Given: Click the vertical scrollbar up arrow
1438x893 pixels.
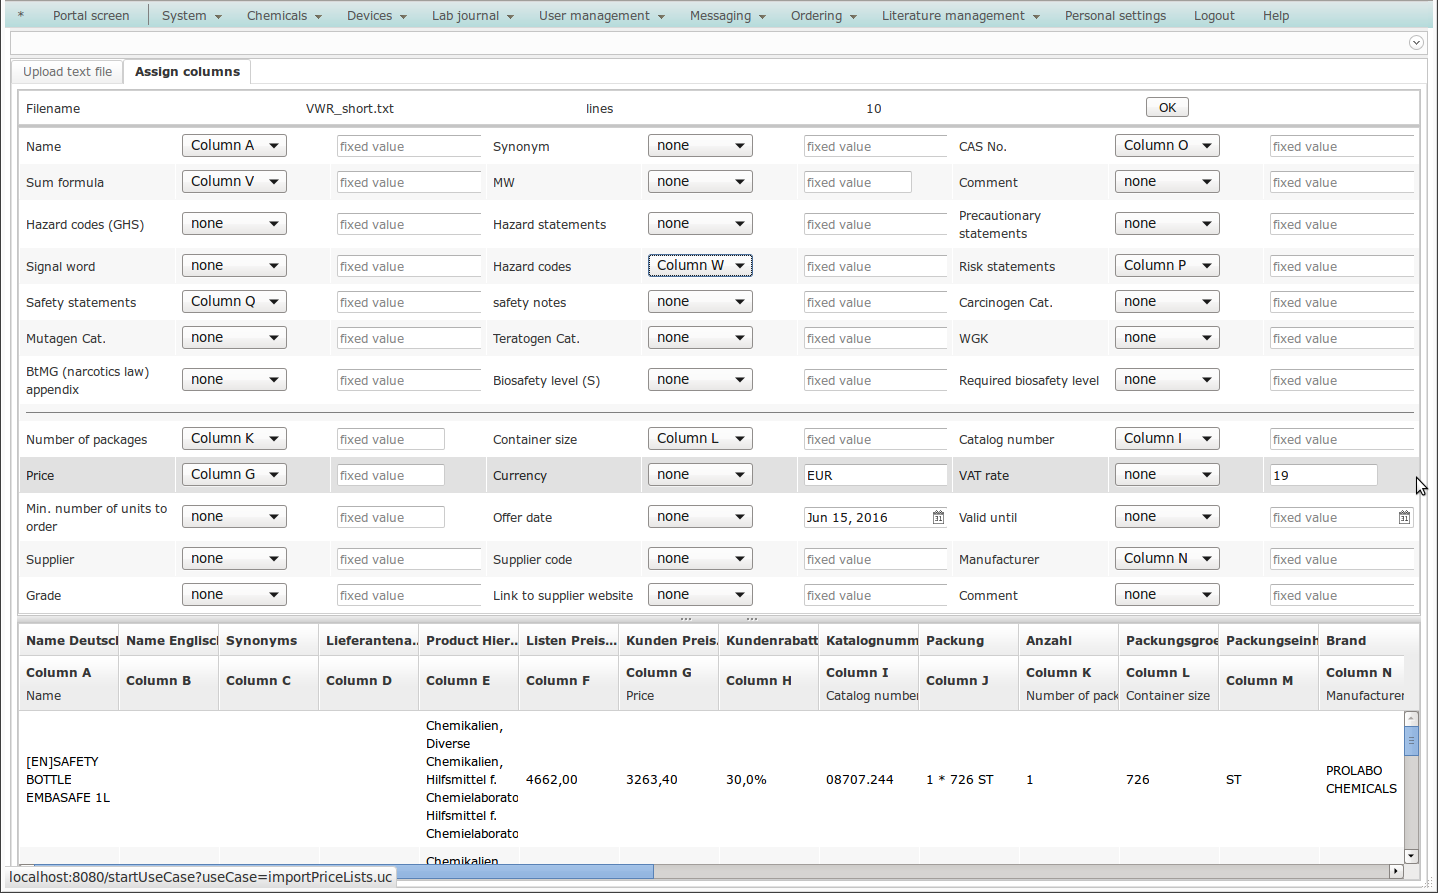Looking at the screenshot, I should click(x=1411, y=718).
